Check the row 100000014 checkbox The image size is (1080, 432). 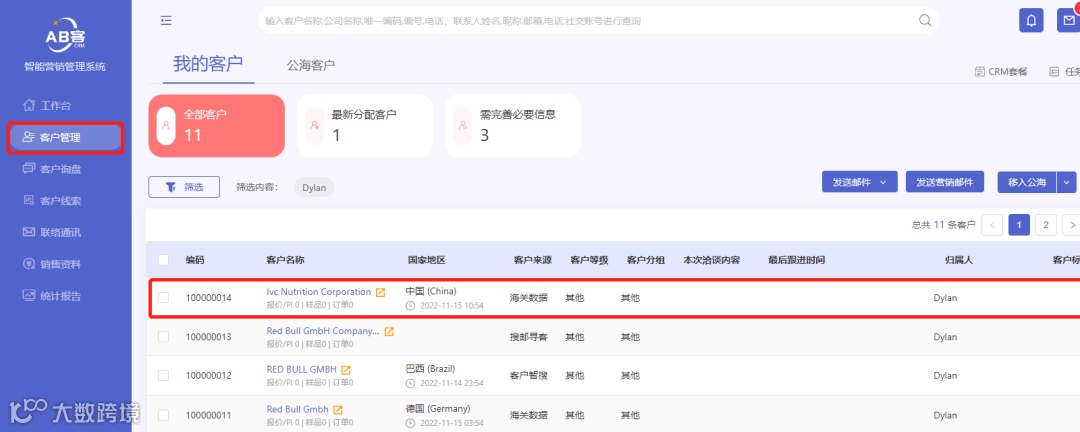coord(163,298)
